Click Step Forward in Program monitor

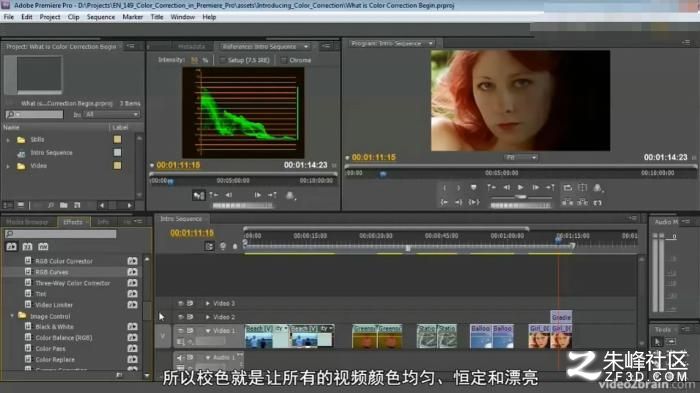[535, 188]
